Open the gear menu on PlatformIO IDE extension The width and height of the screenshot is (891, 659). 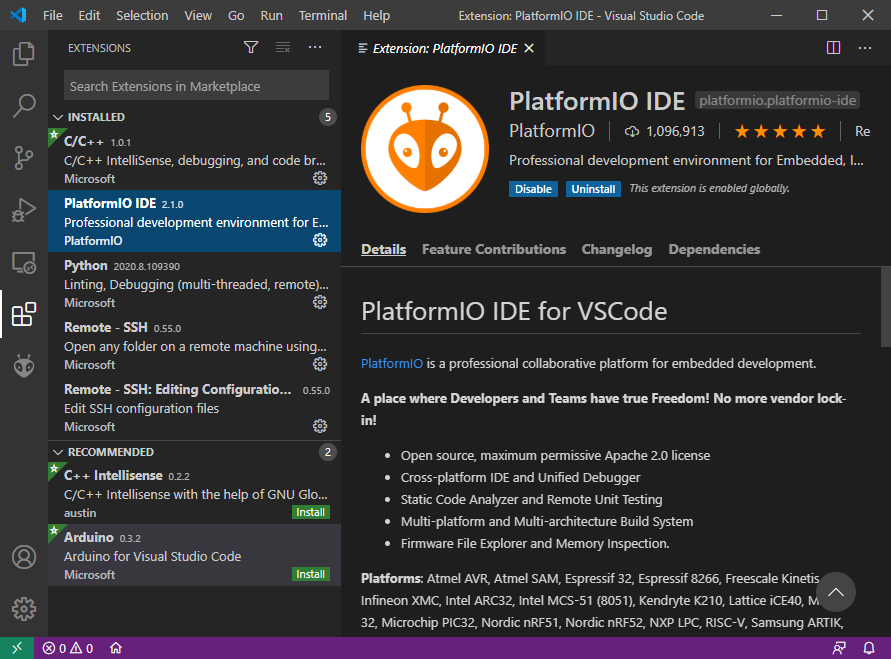pos(320,240)
